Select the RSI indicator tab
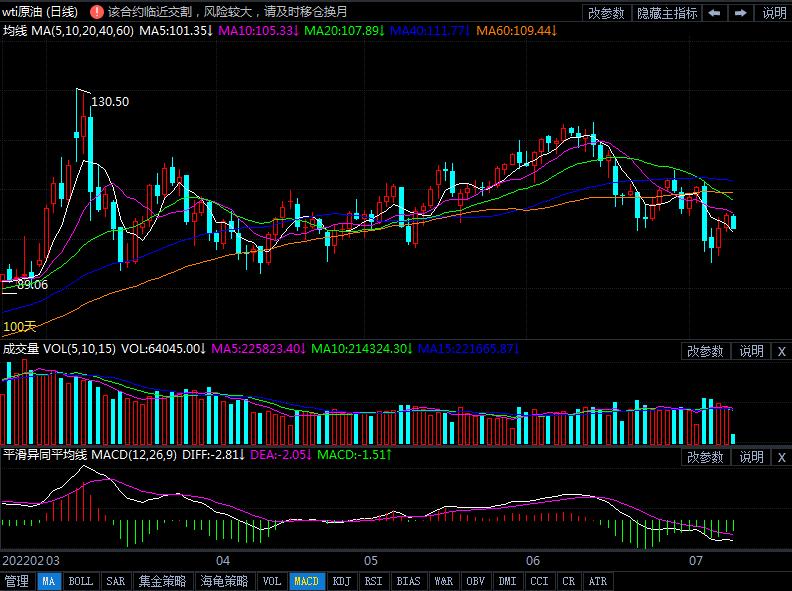792x591 pixels. 373,581
